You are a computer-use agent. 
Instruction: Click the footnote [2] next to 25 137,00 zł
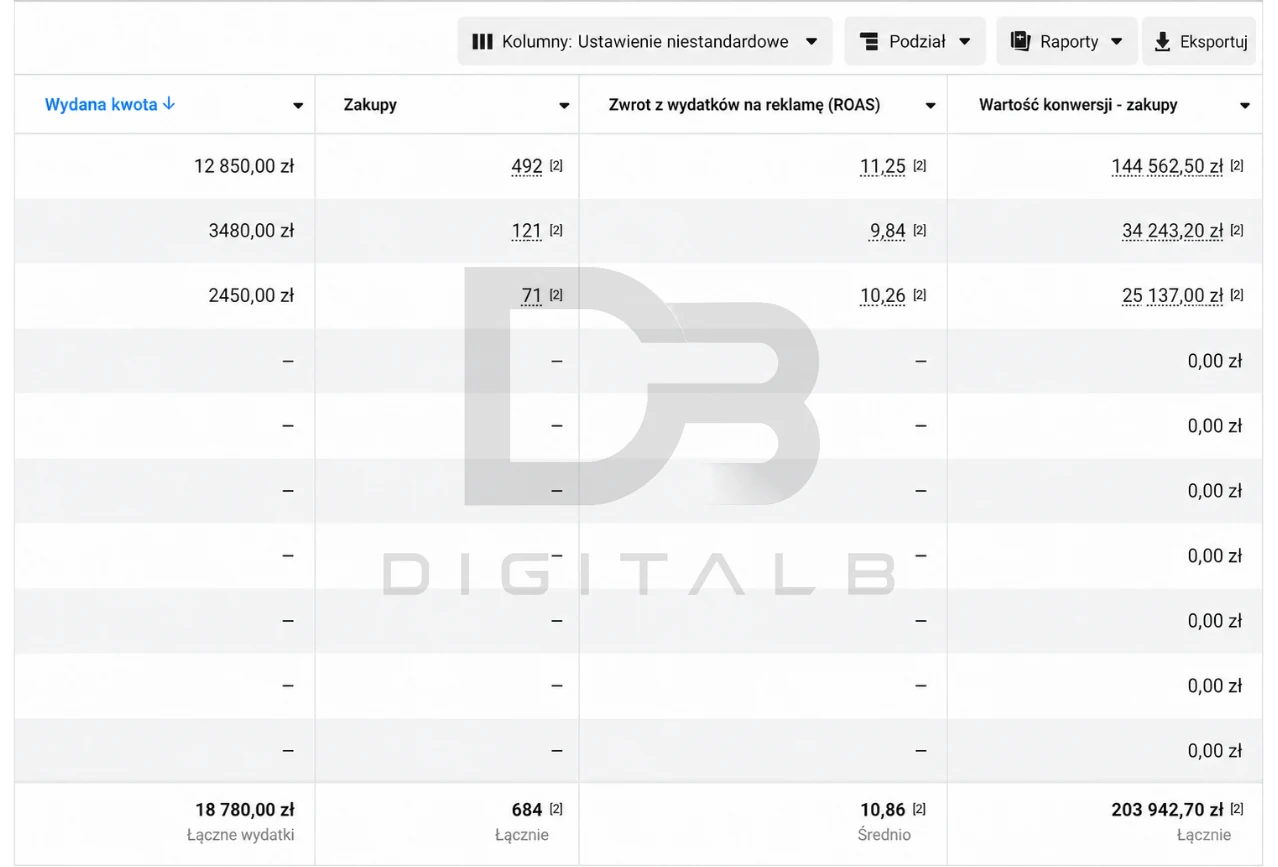[1237, 296]
